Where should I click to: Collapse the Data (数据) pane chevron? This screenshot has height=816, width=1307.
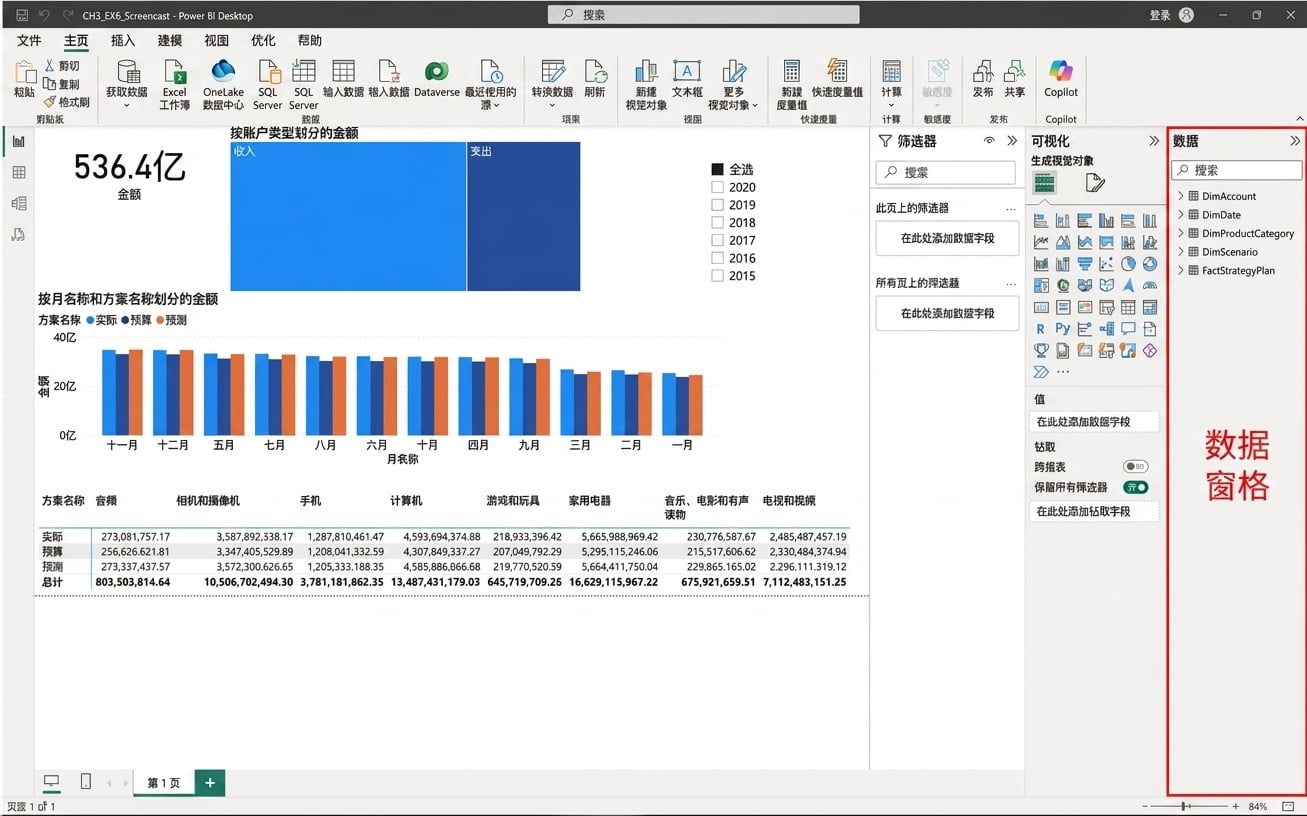pos(1295,141)
